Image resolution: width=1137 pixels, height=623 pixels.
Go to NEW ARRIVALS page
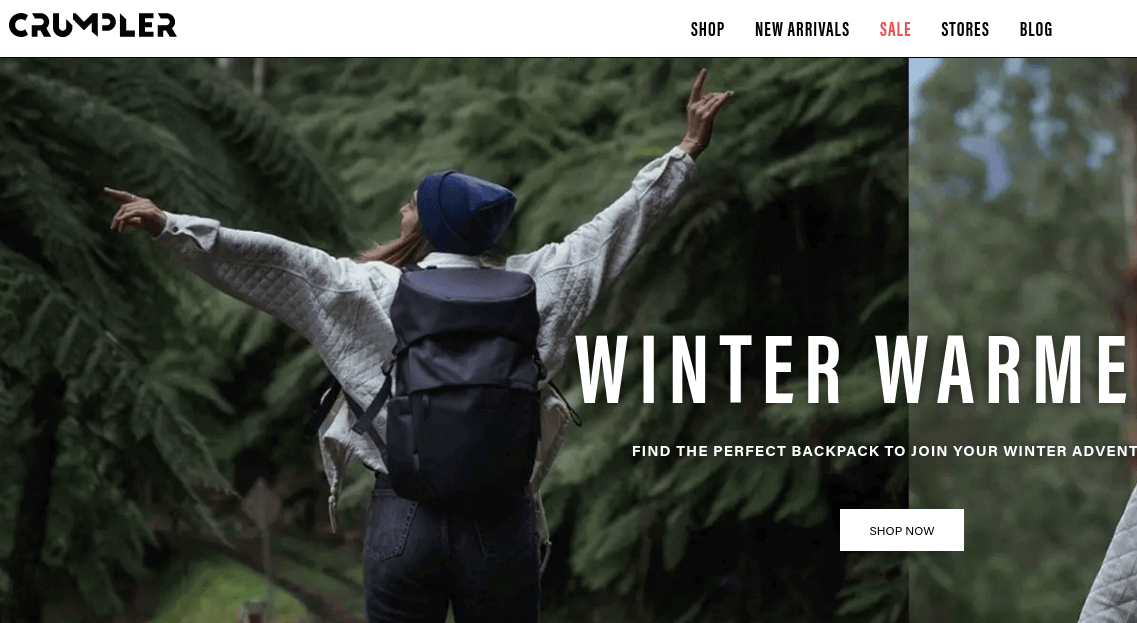pyautogui.click(x=802, y=30)
